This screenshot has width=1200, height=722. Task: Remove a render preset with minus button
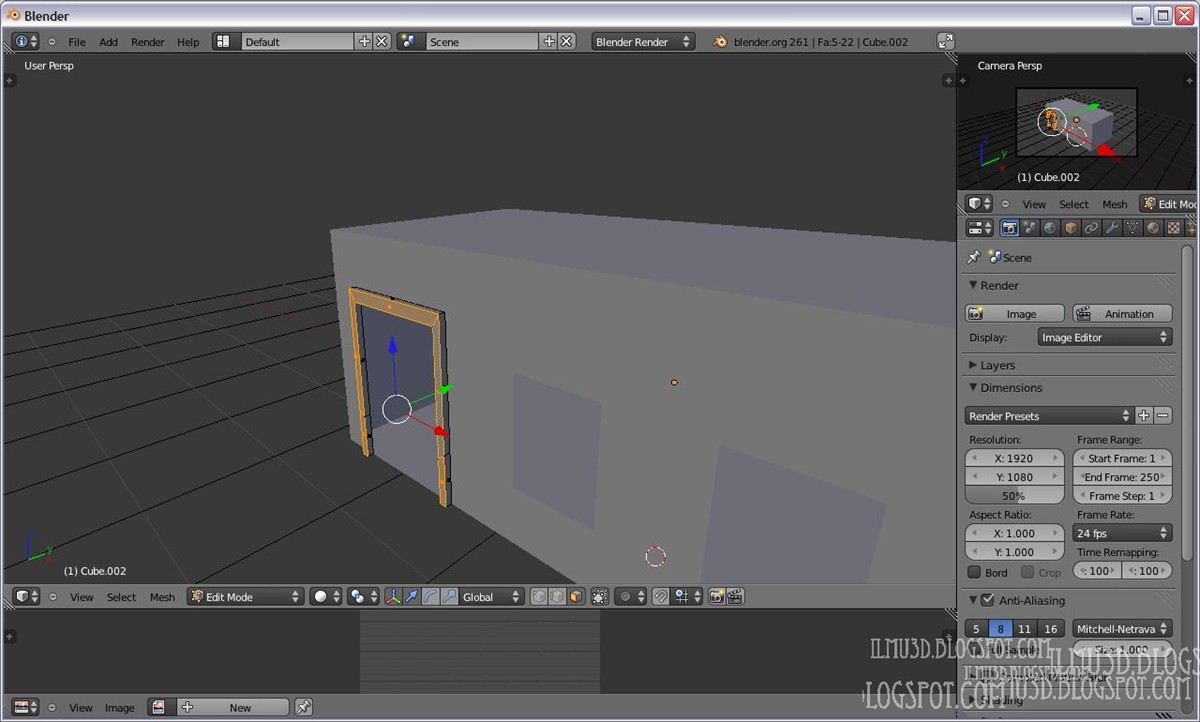1163,416
